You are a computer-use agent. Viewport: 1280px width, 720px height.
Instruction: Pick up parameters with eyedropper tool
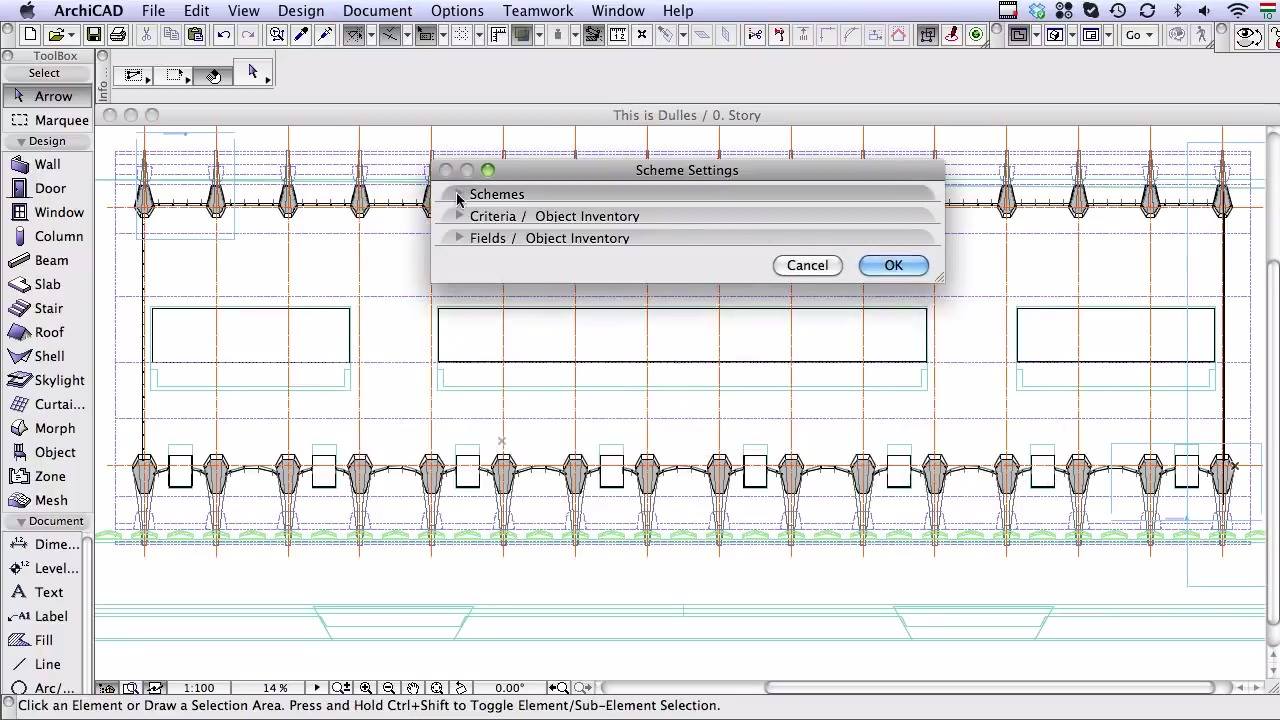point(300,35)
